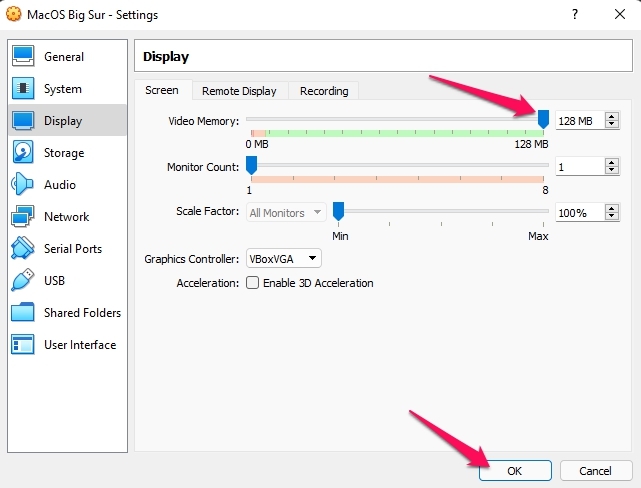This screenshot has width=641, height=488.
Task: Click the VirtualBox gear icon in title bar
Action: [13, 14]
